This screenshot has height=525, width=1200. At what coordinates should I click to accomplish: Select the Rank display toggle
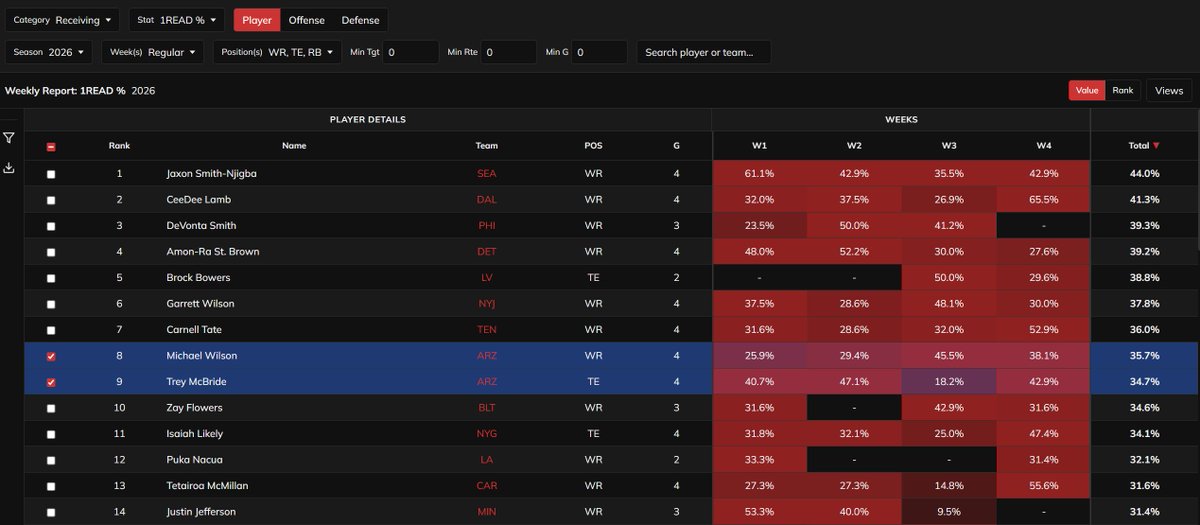click(x=1123, y=90)
